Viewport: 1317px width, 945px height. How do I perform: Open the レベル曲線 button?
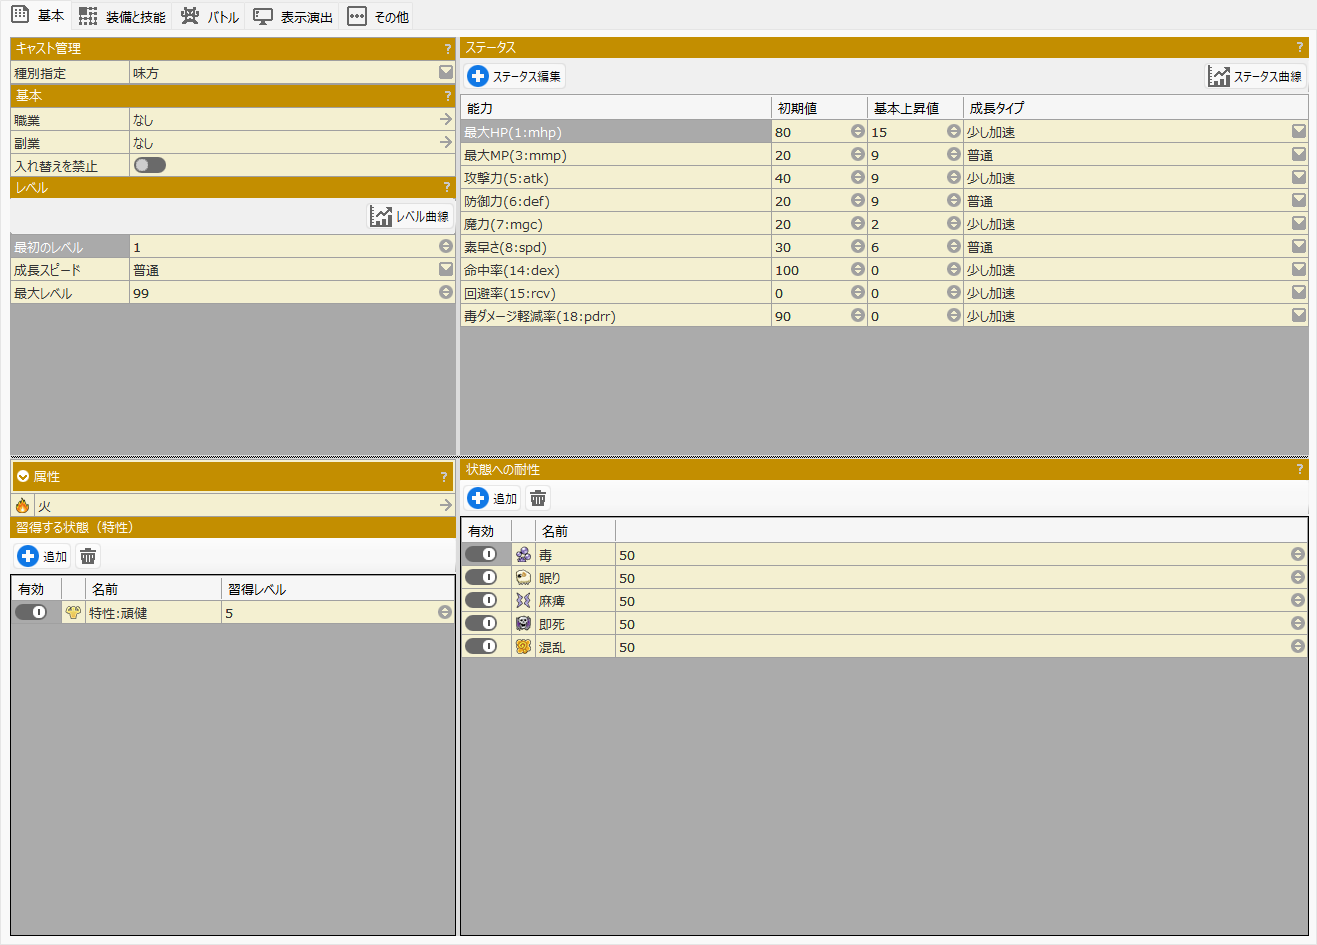tap(410, 216)
